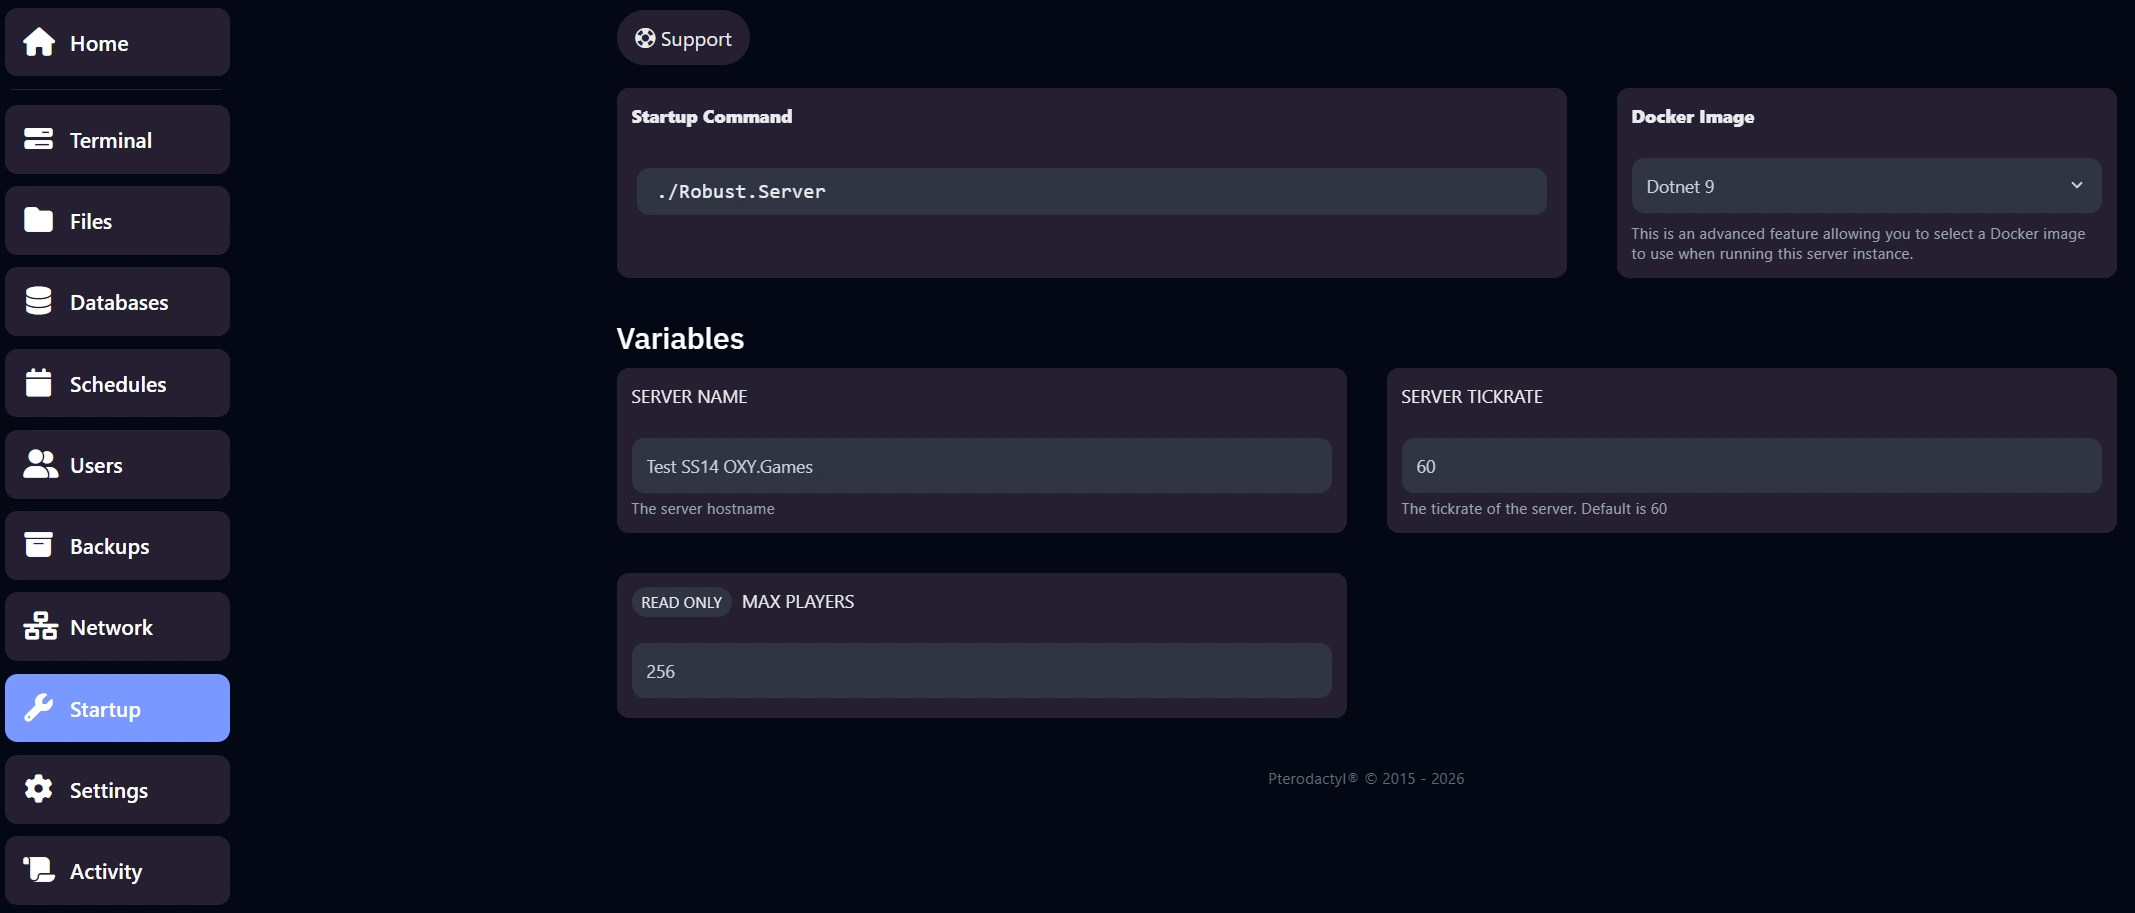2135x913 pixels.
Task: Click the Support life-ring icon
Action: [646, 38]
